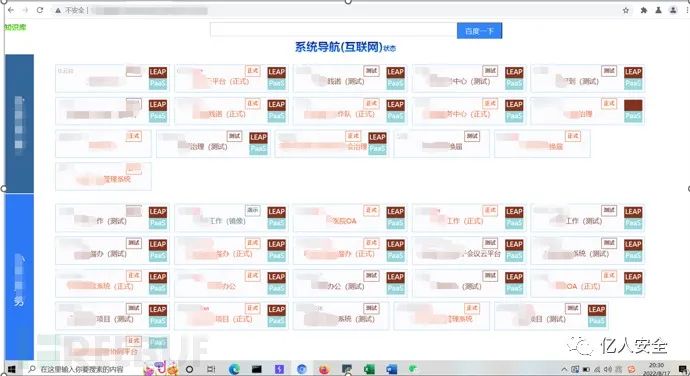690x376 pixels.
Task: Click LEAP PaaS icon on 作队 (正式) card
Action: point(395,111)
